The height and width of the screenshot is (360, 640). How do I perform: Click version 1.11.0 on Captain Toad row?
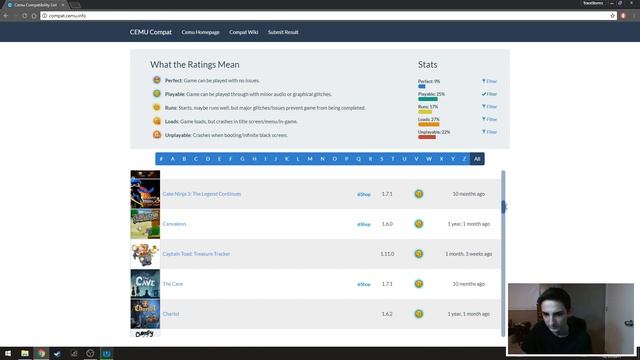click(x=387, y=254)
